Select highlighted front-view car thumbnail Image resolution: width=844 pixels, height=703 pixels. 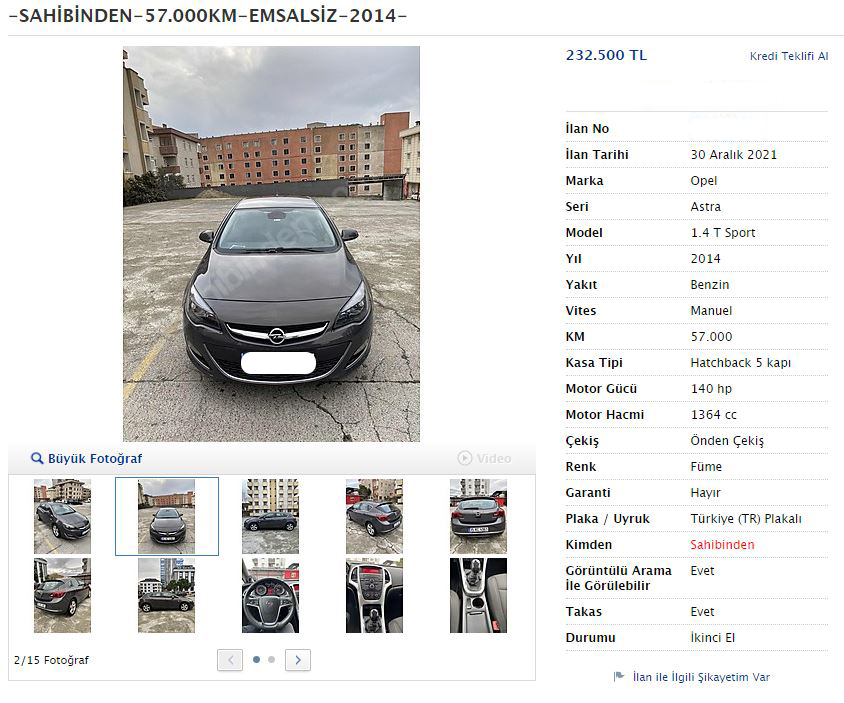point(166,517)
